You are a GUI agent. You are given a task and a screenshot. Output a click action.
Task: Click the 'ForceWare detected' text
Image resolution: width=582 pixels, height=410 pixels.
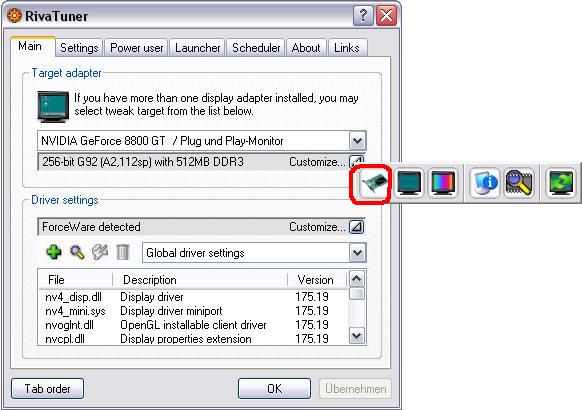91,227
